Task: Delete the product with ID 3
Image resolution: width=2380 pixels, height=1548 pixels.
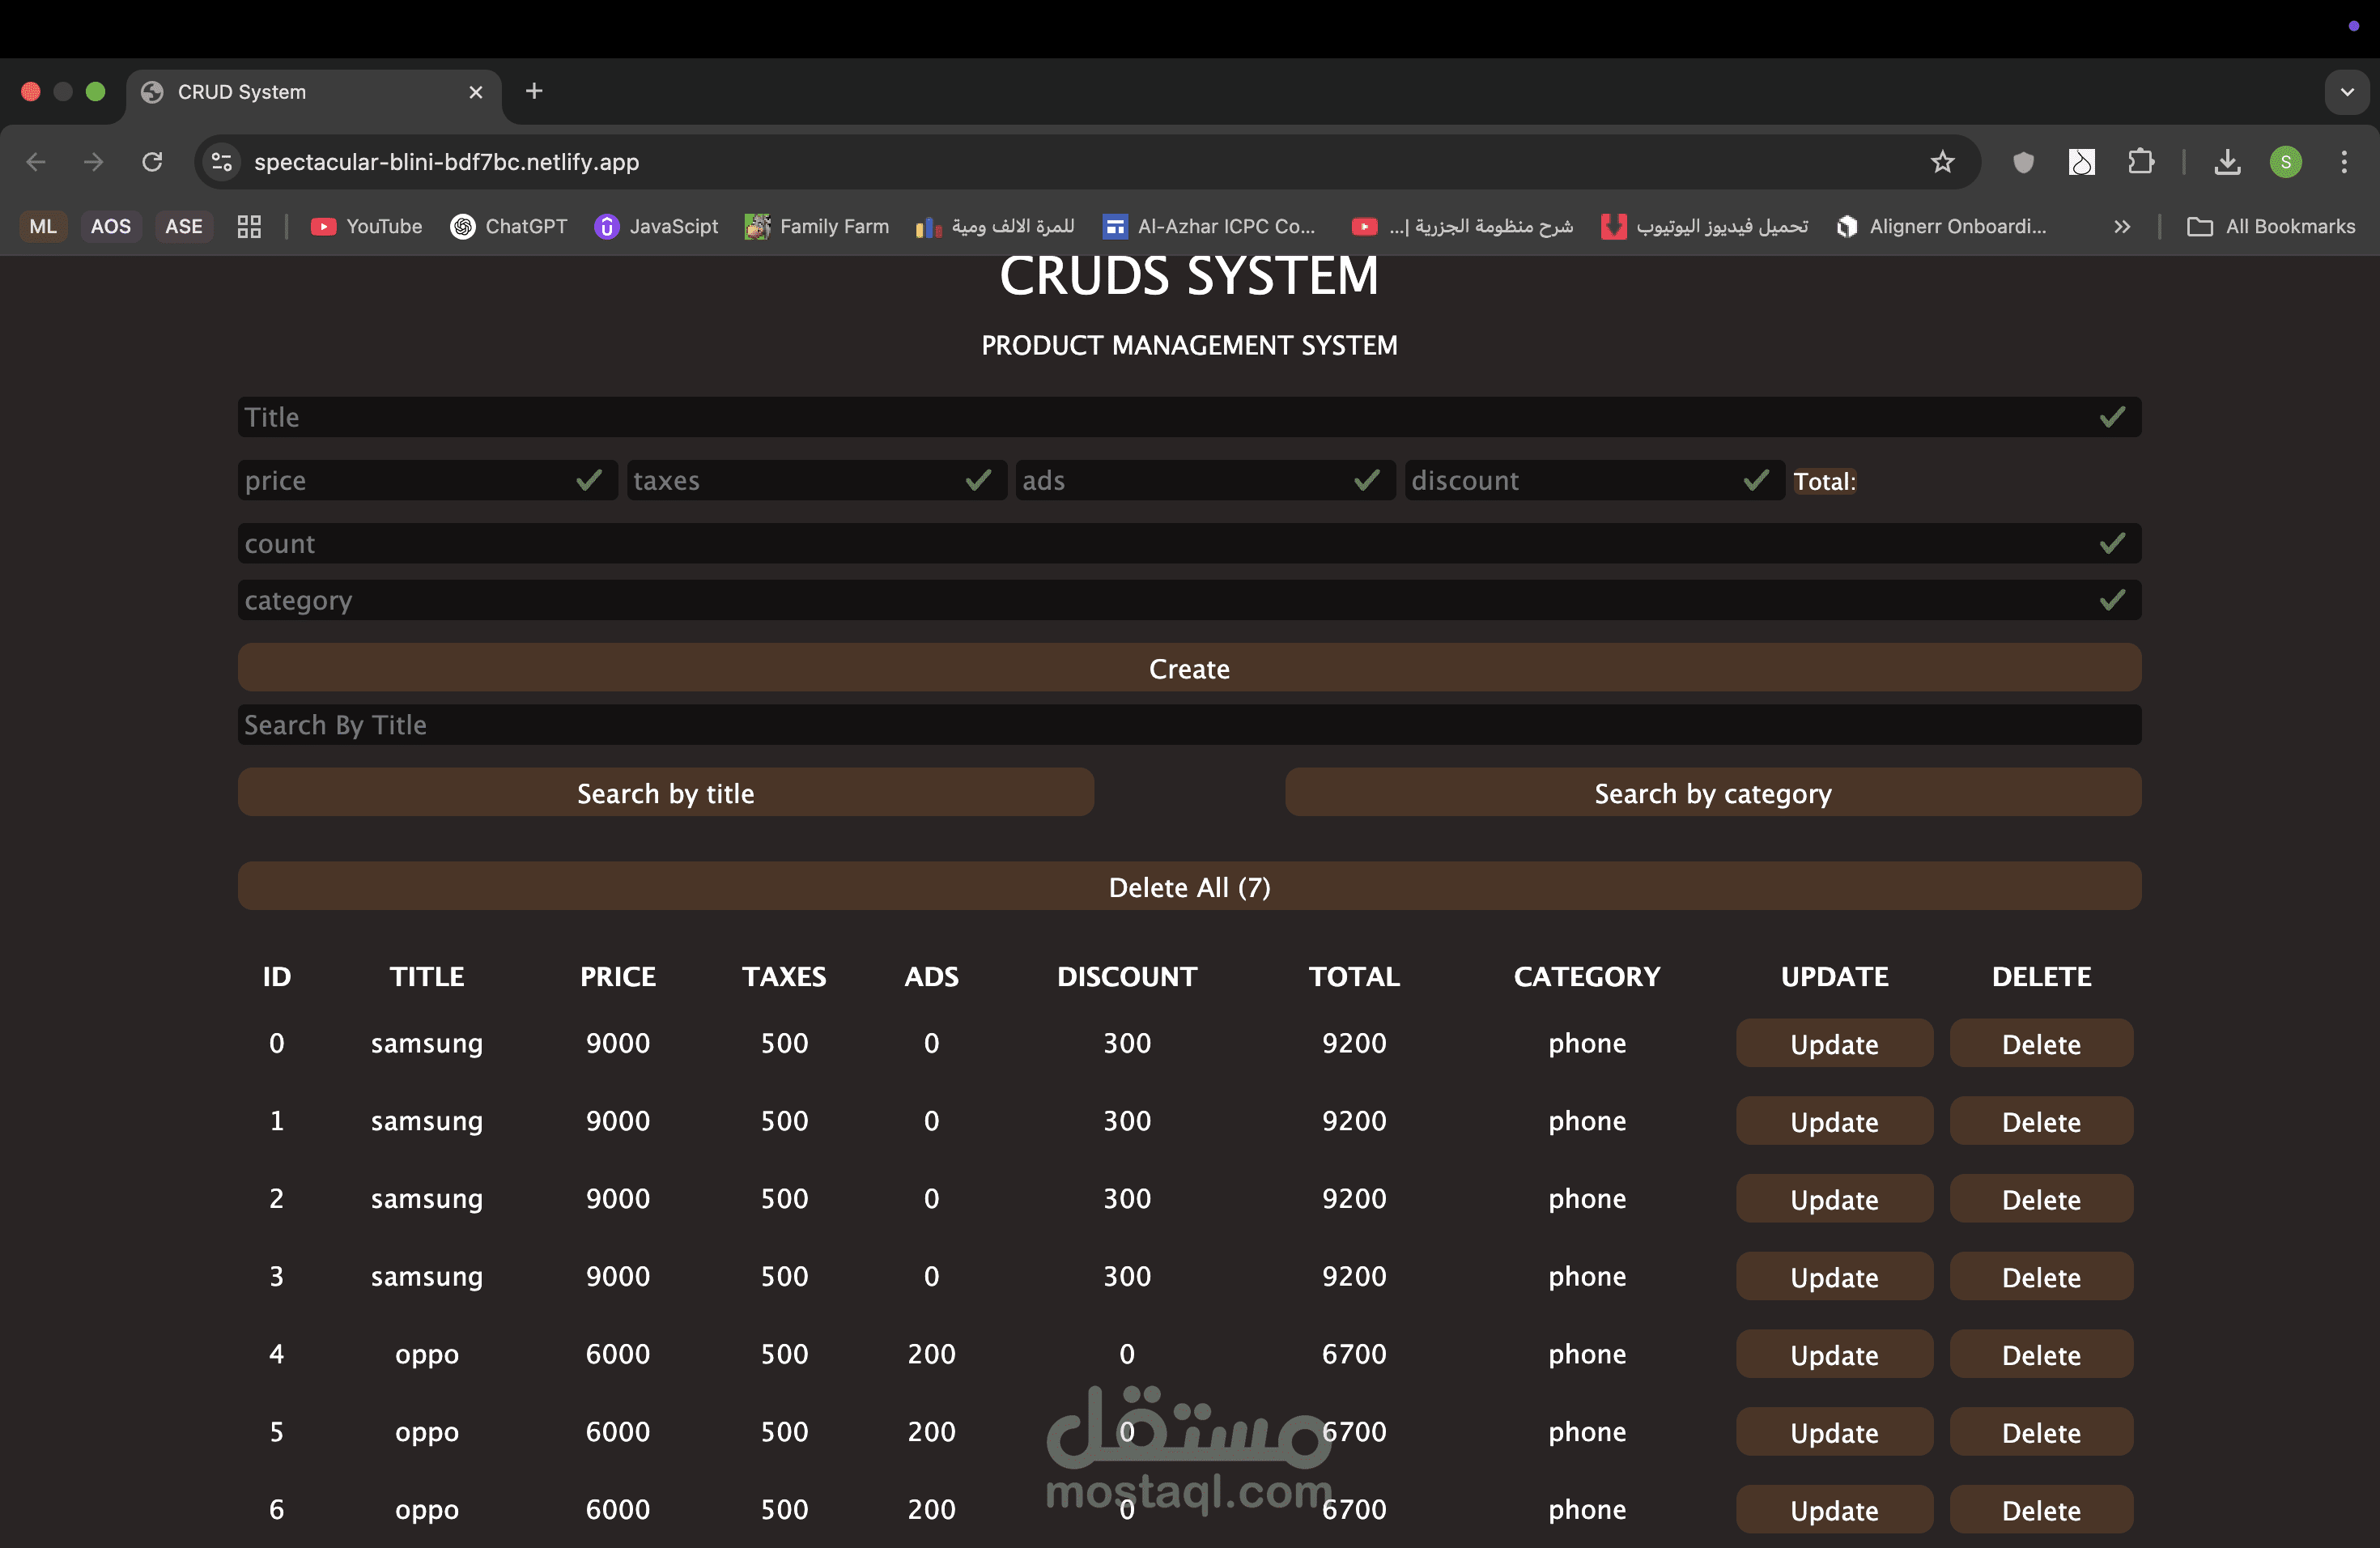Action: [x=2041, y=1277]
